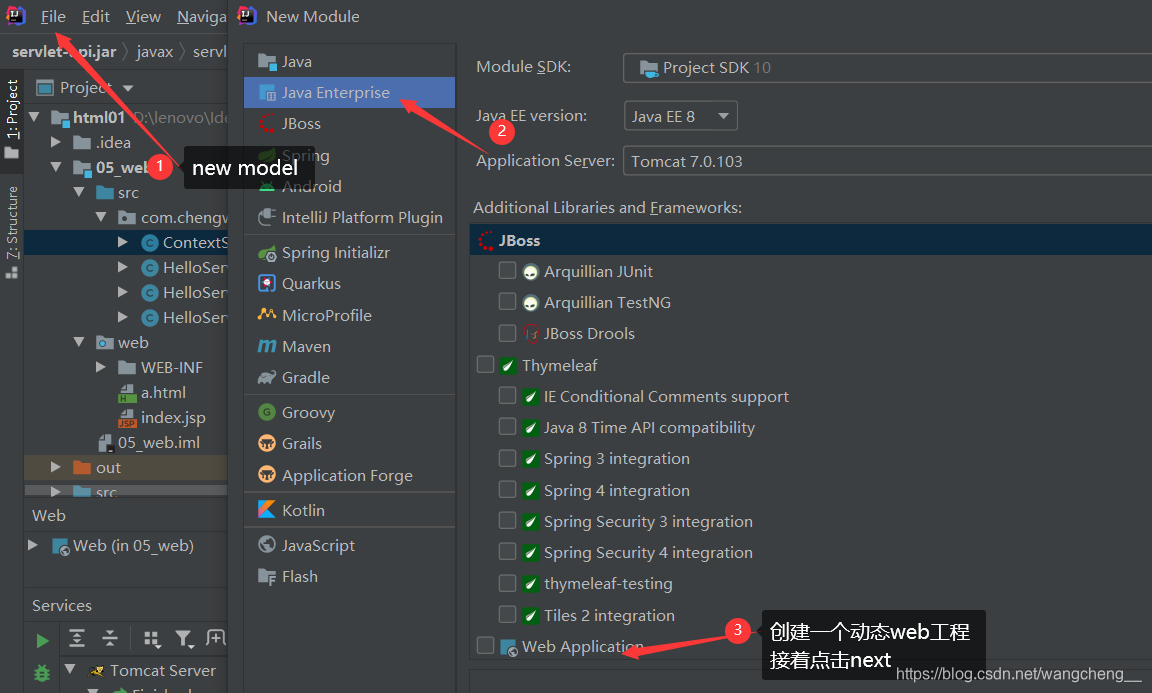Click servlet-api.jar in the breadcrumb
Screen dimensions: 1152x693
click(64, 51)
